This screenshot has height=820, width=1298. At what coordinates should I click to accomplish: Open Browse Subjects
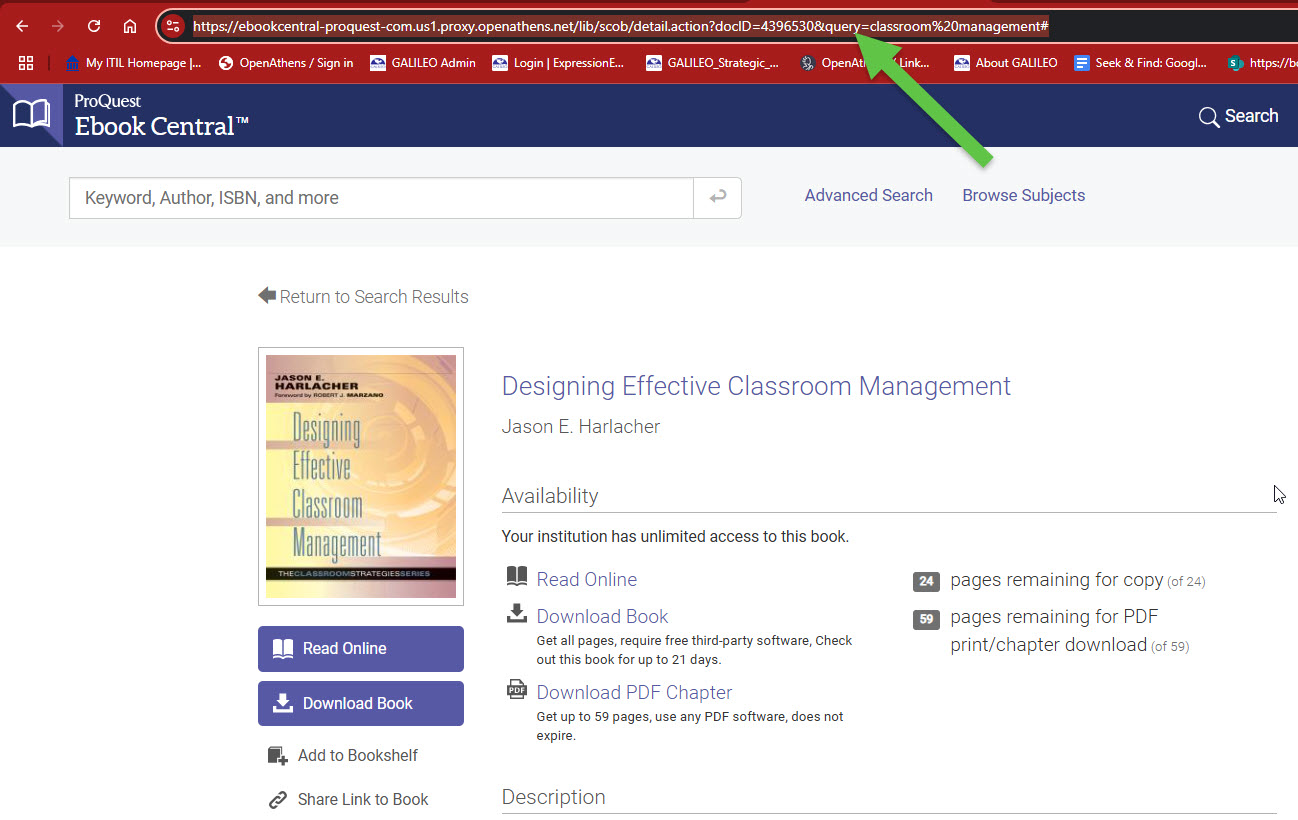1023,195
